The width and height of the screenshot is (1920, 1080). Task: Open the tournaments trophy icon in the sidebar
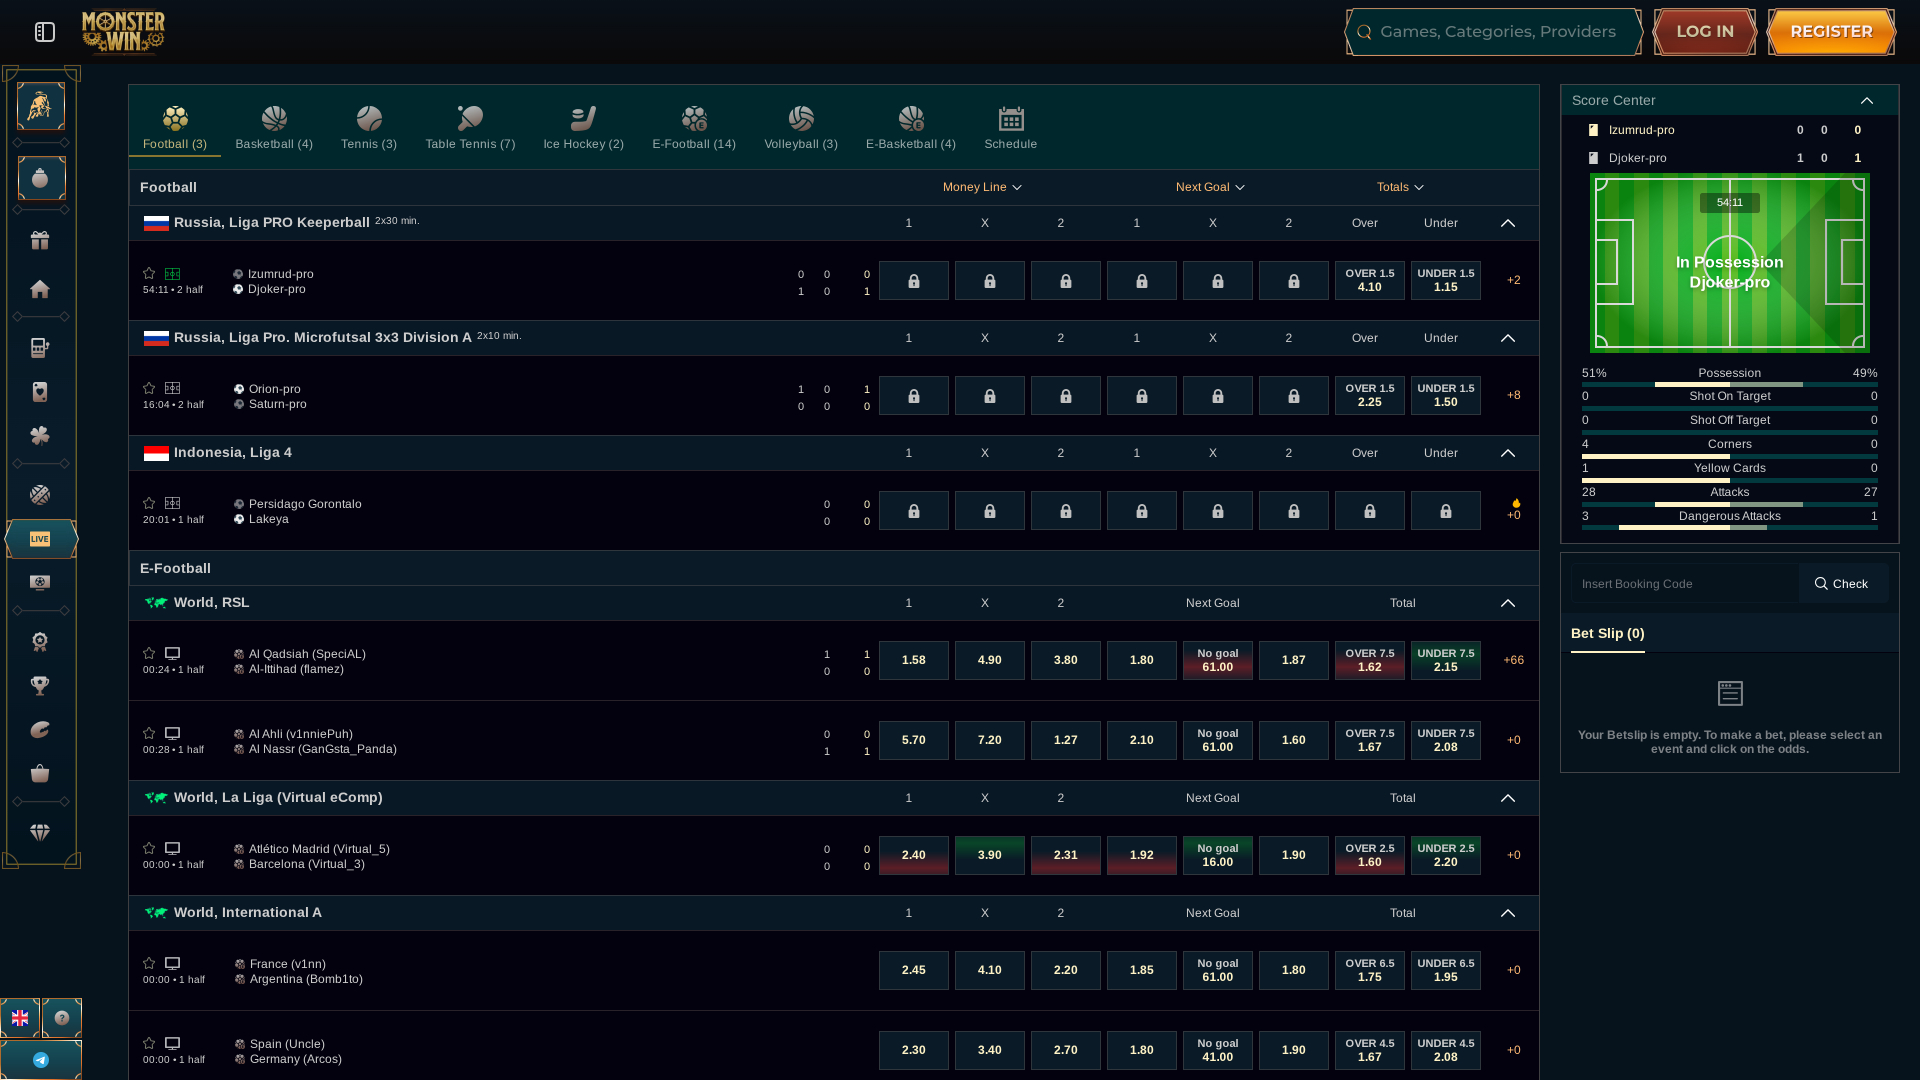pos(40,685)
